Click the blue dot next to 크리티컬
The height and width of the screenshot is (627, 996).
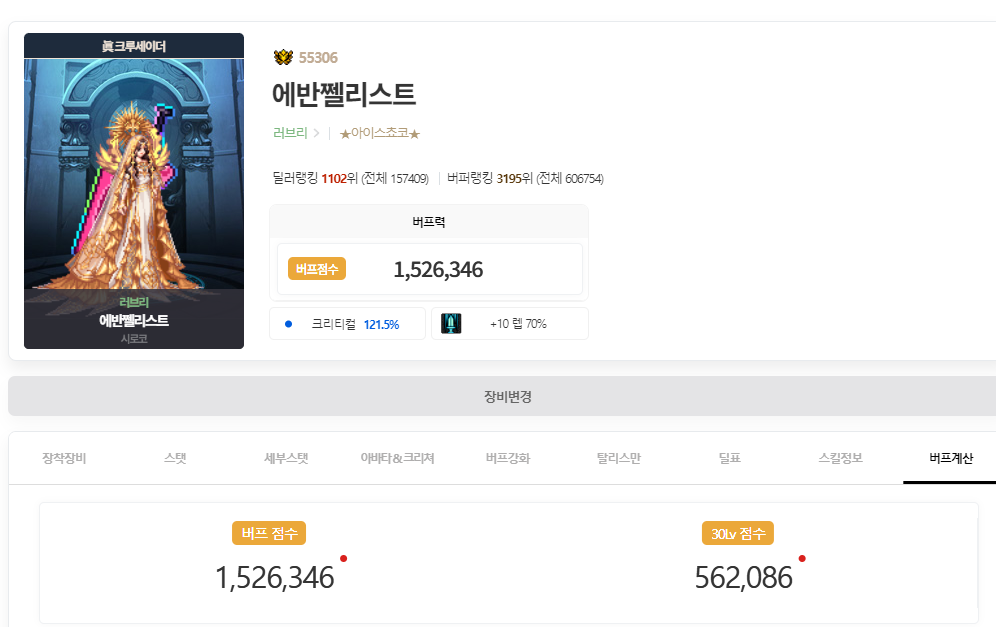point(288,324)
